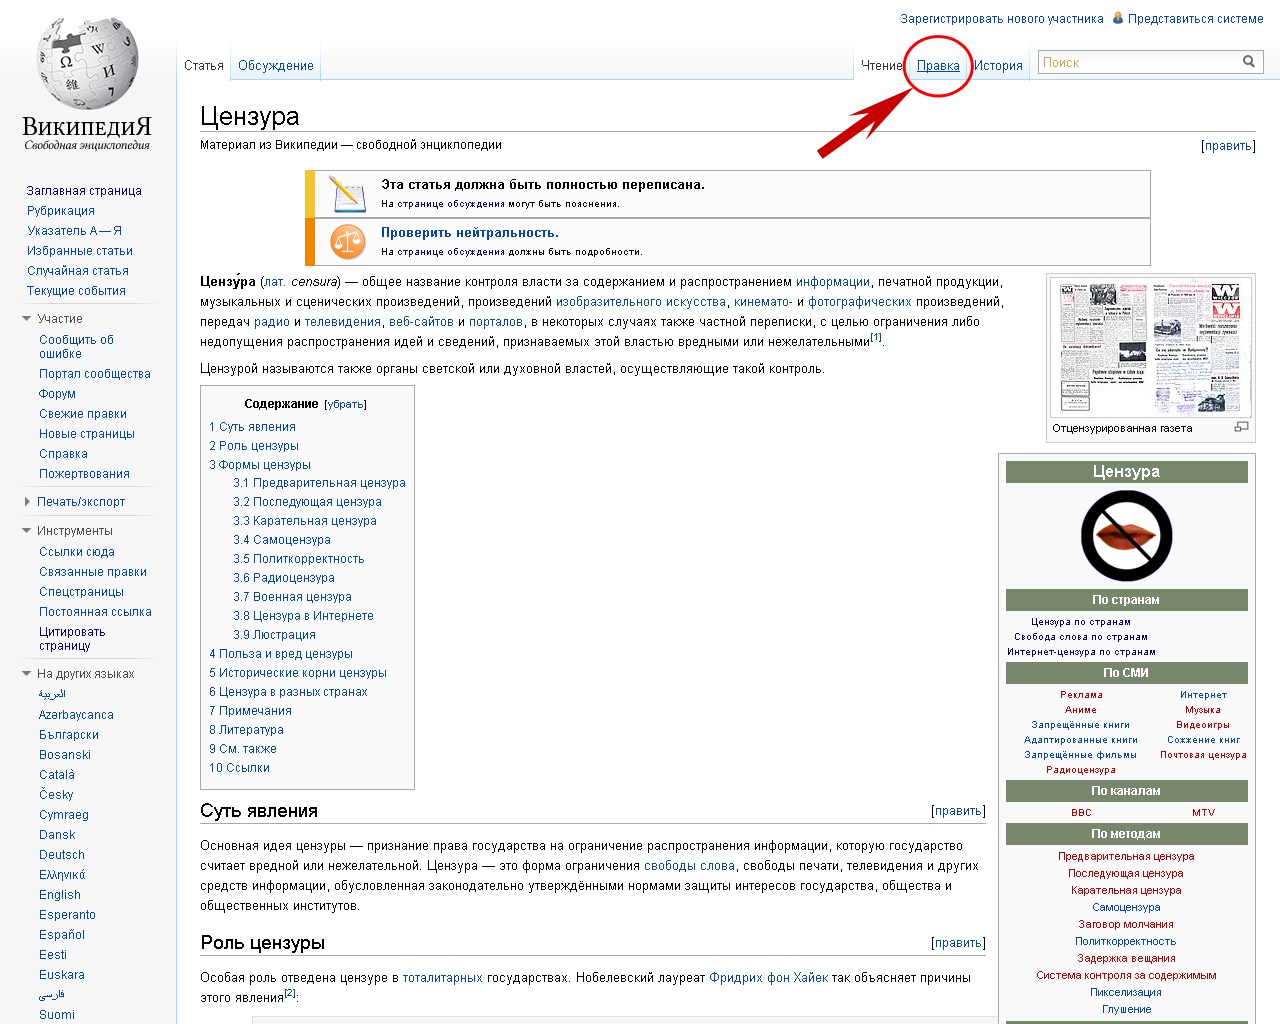Click the Зарегистрировать нового участника link
Image resolution: width=1280 pixels, height=1024 pixels.
[x=1001, y=19]
